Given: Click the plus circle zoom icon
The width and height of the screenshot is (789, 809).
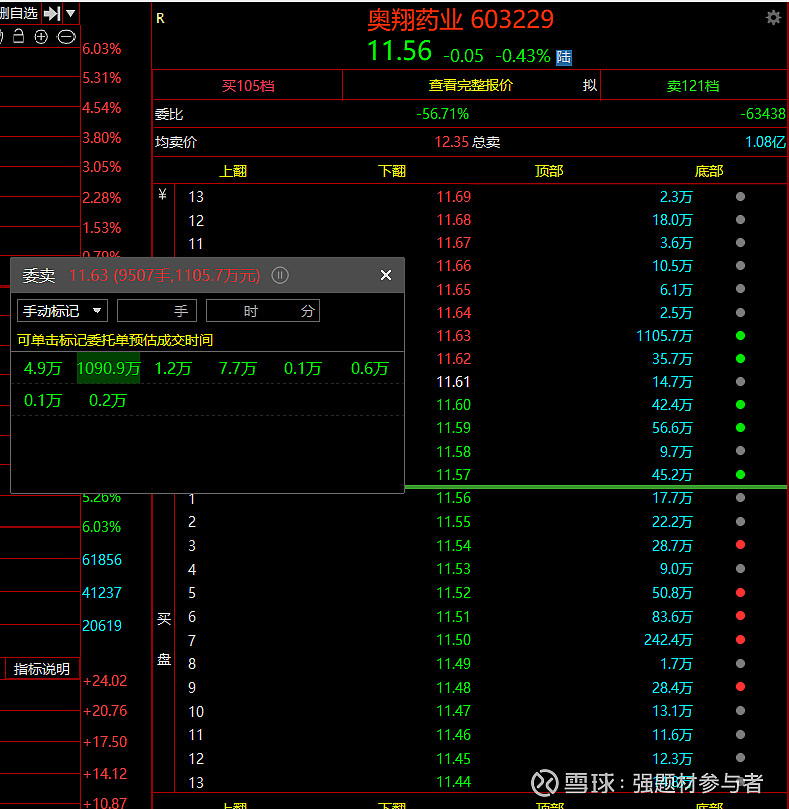Looking at the screenshot, I should pyautogui.click(x=41, y=37).
